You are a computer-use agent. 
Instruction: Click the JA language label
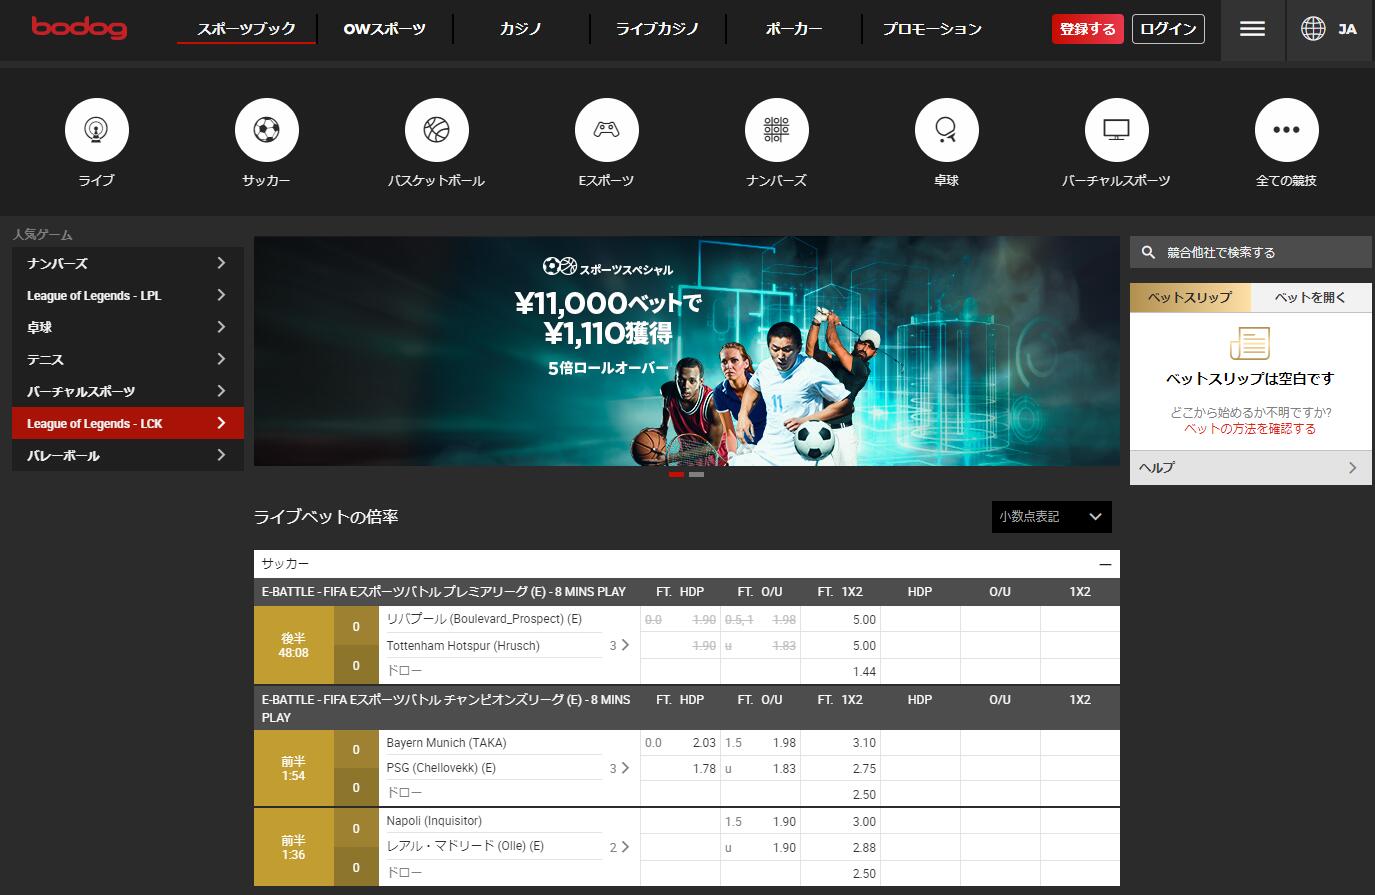(x=1347, y=29)
